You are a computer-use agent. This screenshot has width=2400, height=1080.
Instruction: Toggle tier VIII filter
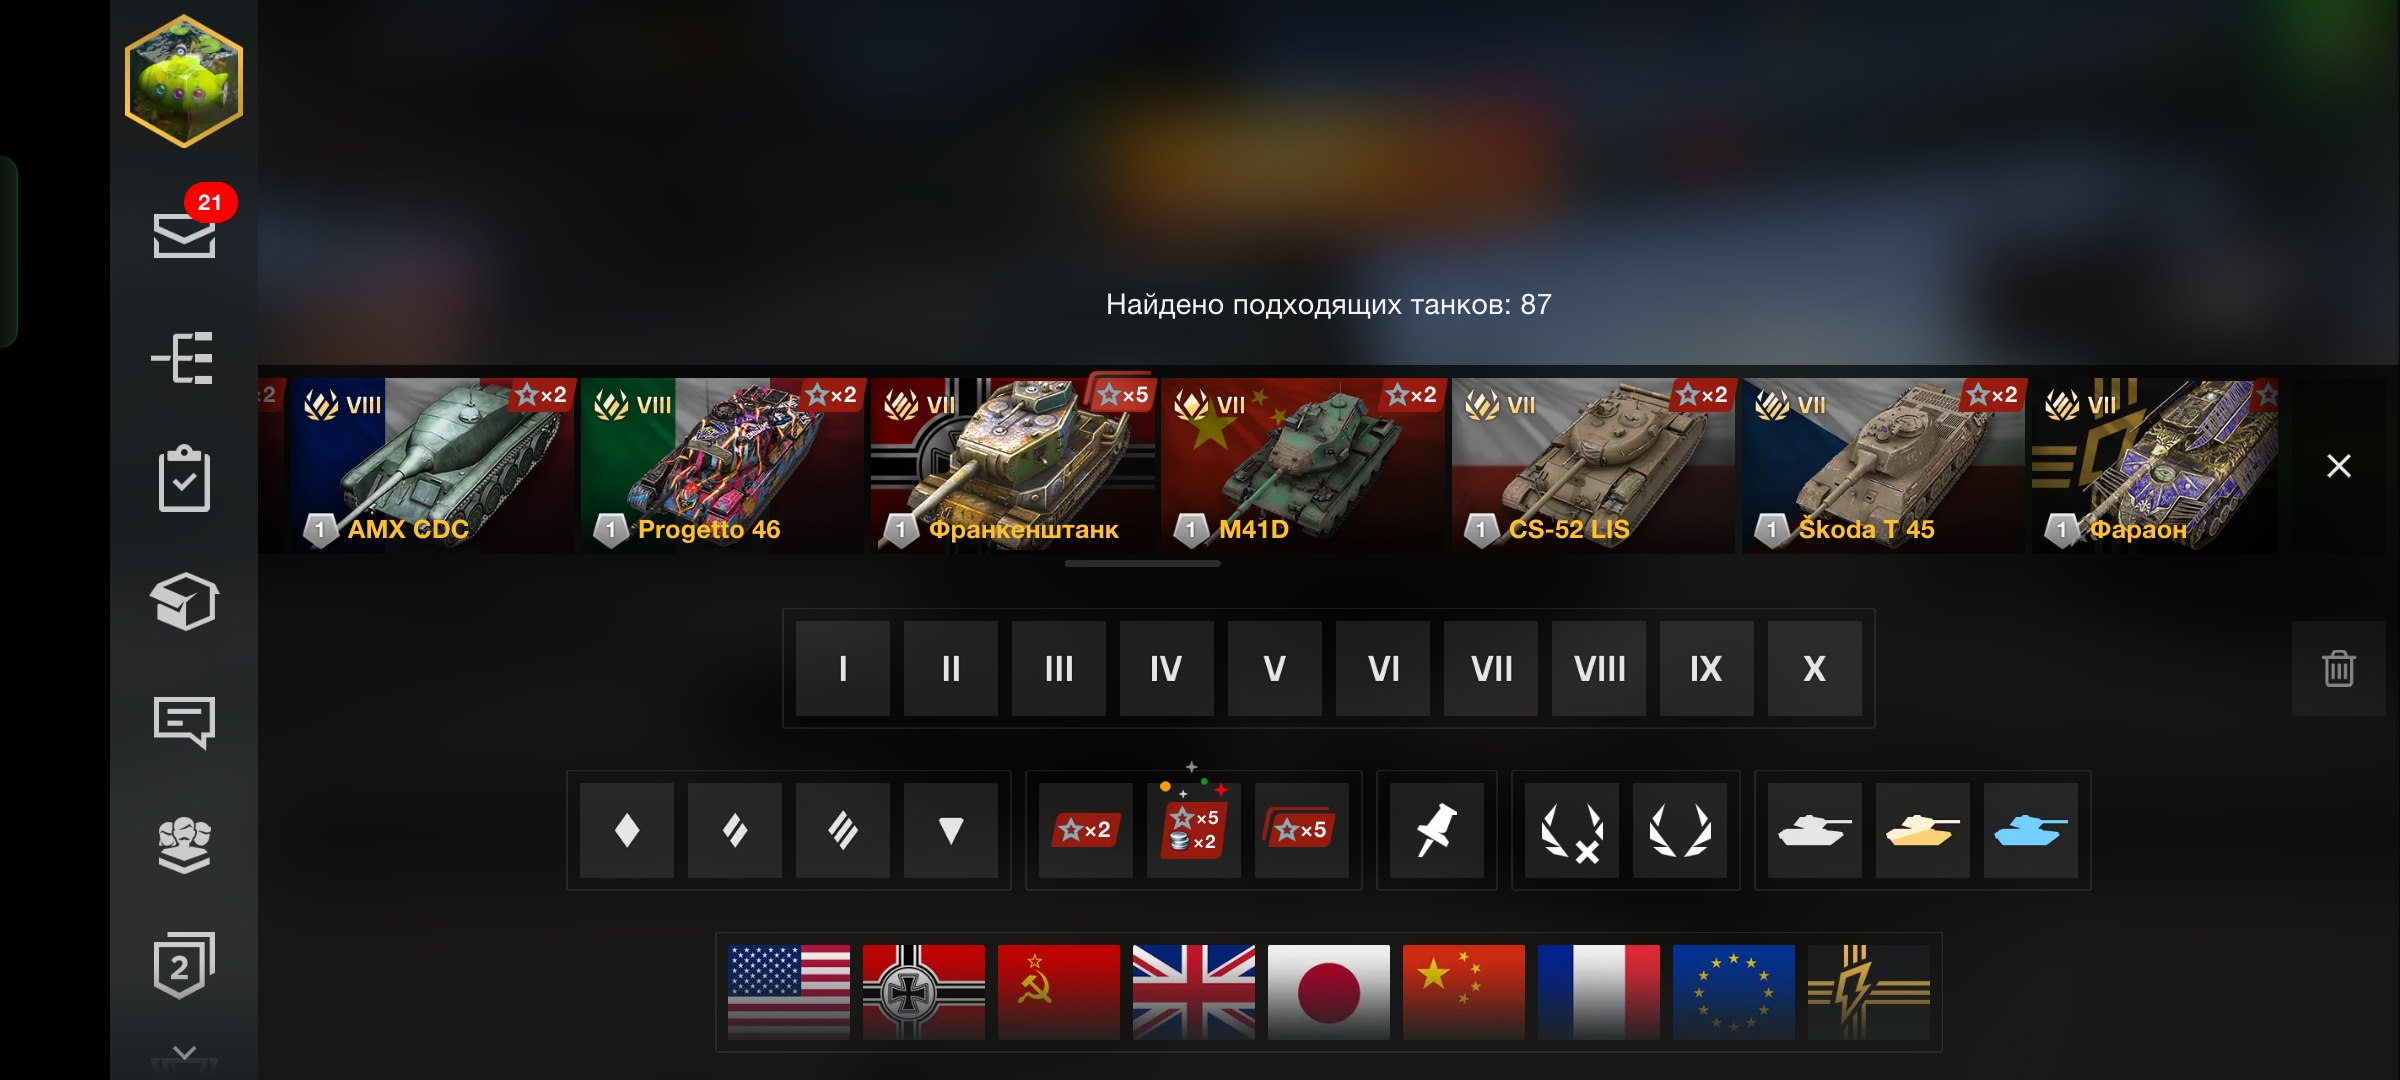click(x=1599, y=668)
